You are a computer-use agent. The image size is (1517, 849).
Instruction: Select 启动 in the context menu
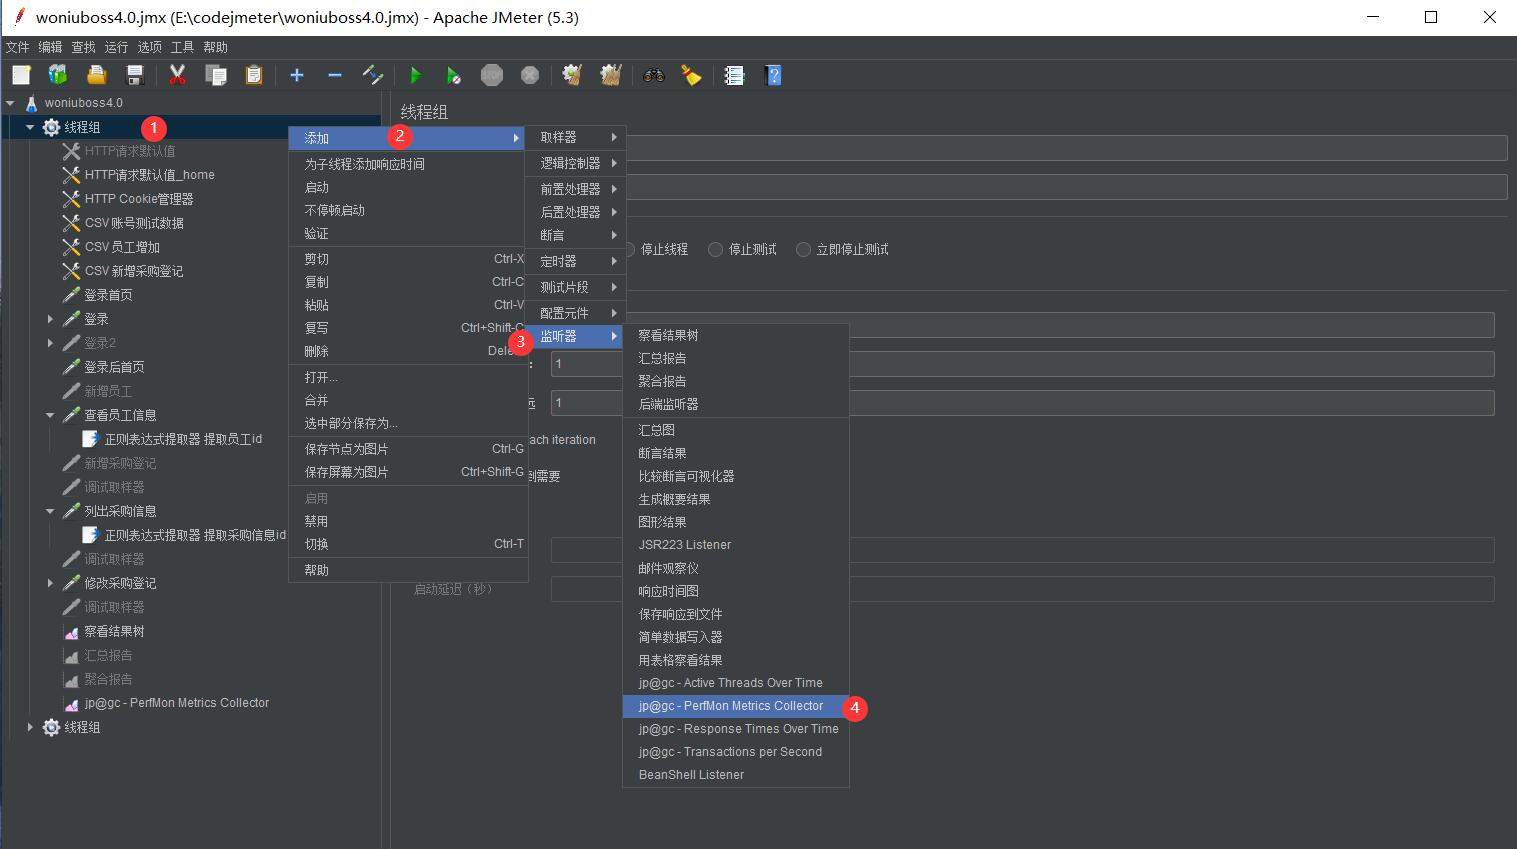click(407, 187)
